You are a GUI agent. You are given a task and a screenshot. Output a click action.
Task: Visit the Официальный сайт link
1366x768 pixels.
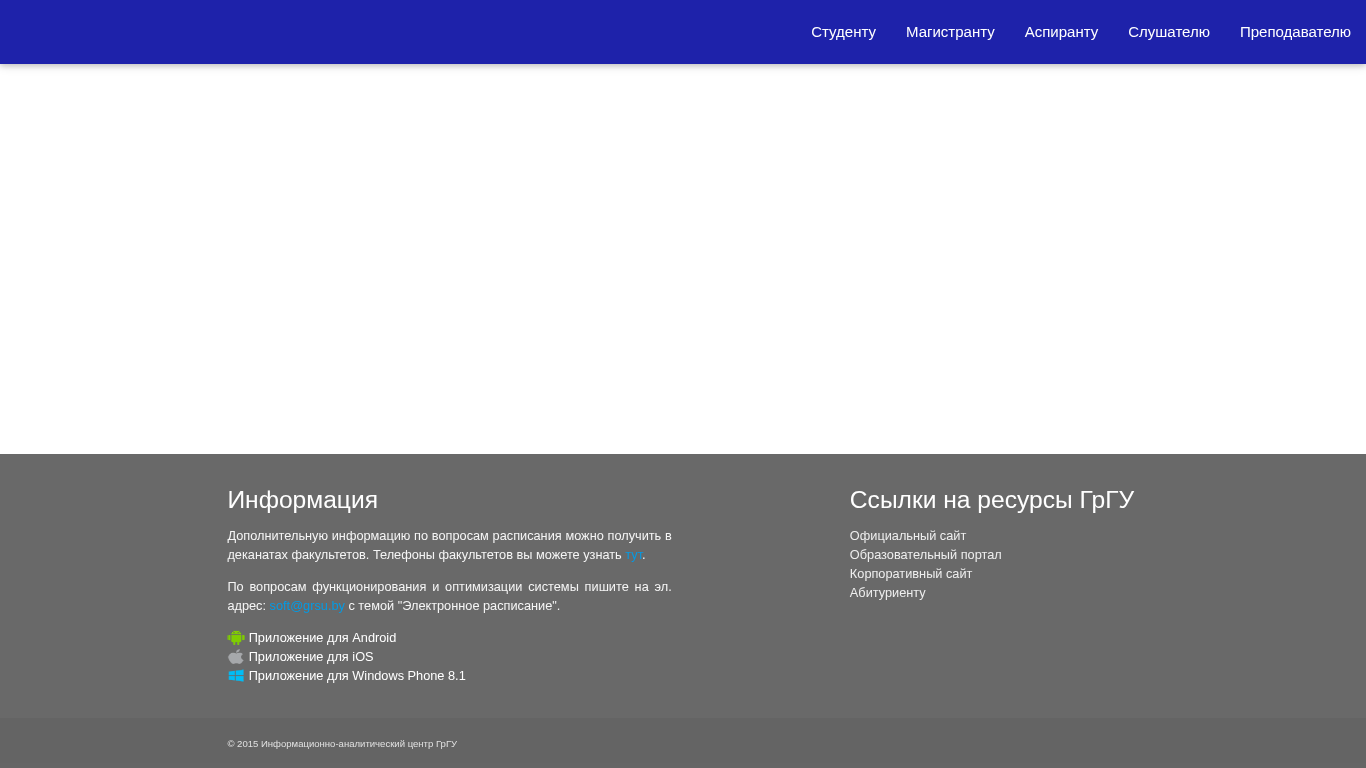(908, 536)
